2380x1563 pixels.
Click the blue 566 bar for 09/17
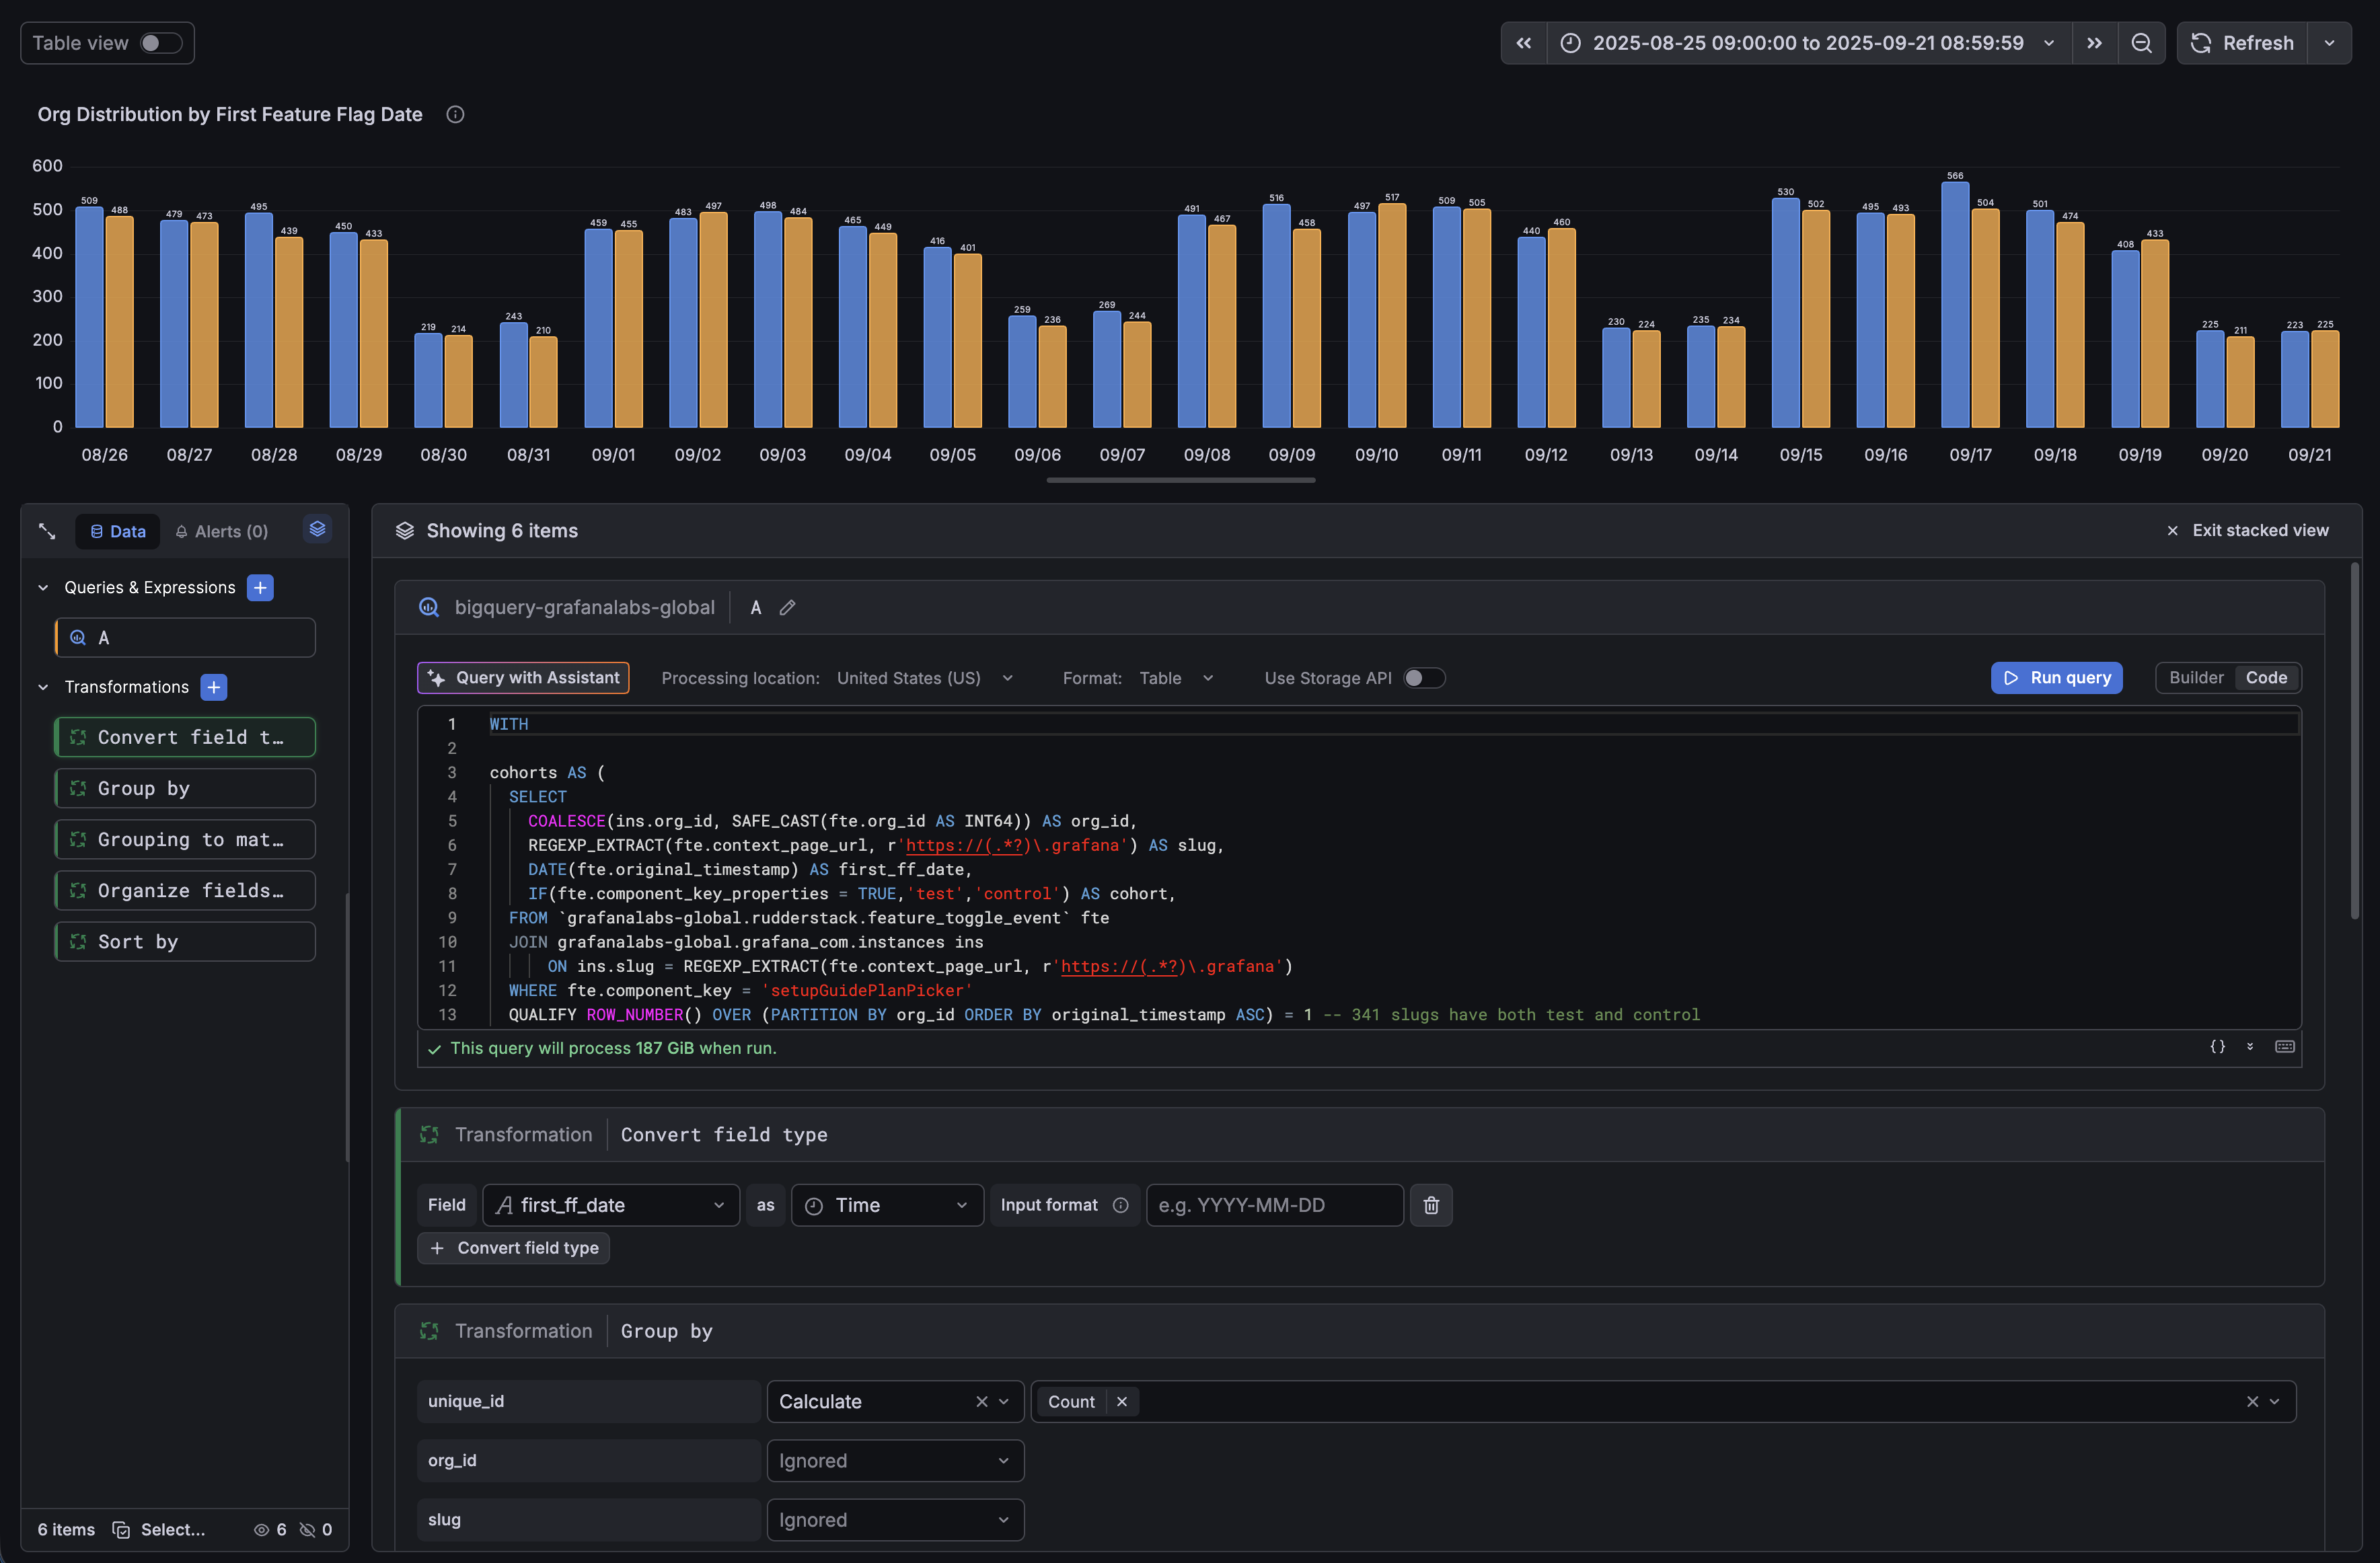(1955, 305)
